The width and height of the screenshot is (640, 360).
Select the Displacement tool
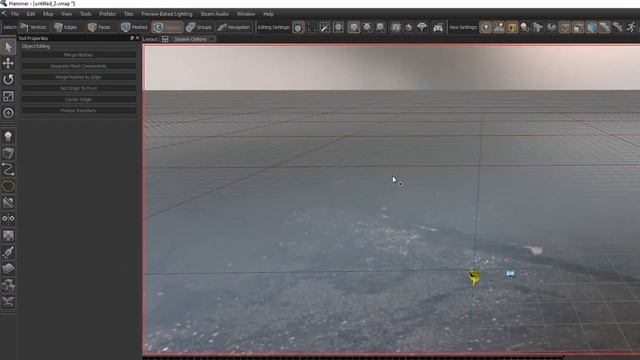tap(8, 269)
